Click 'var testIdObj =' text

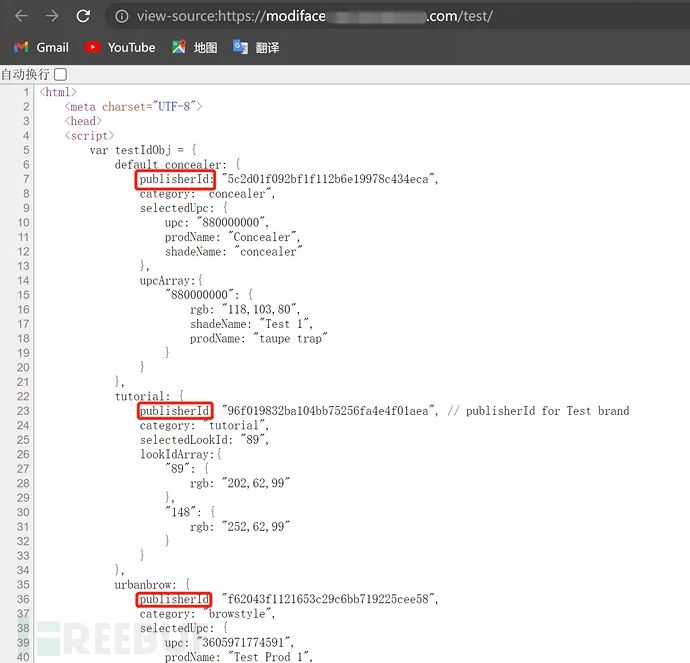click(137, 150)
